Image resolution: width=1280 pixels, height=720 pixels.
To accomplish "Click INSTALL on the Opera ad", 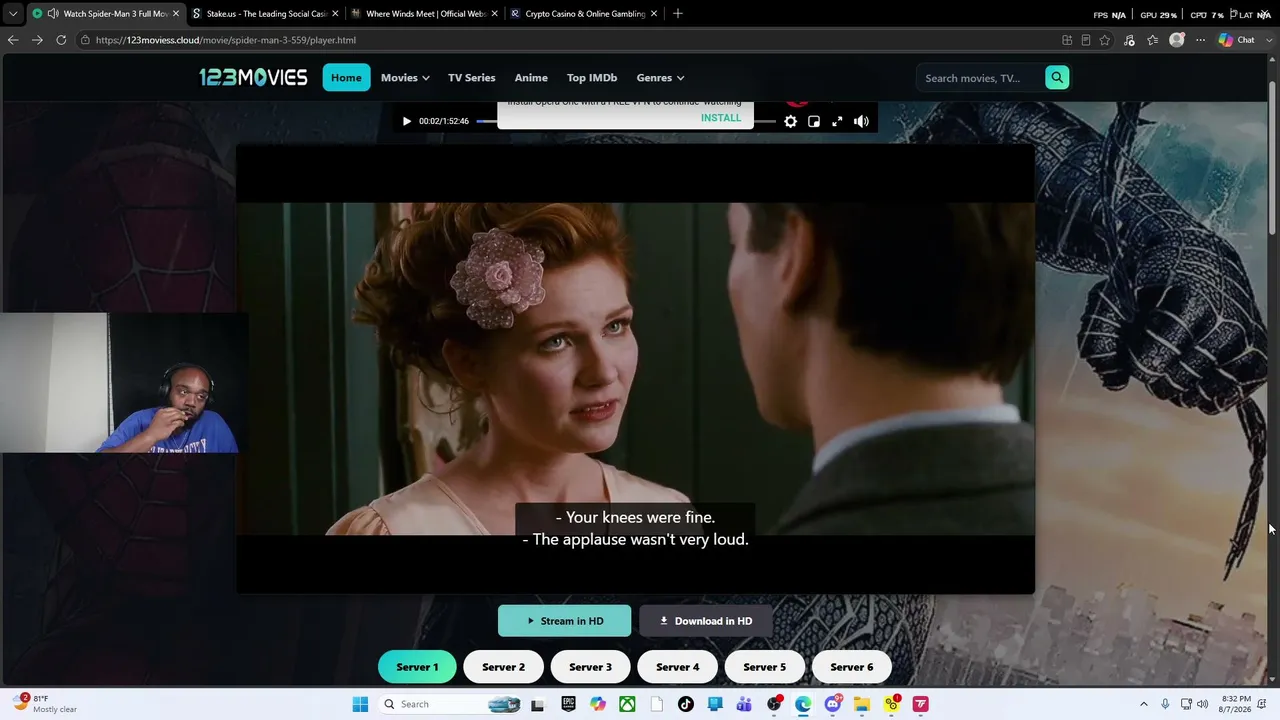I will click(721, 118).
